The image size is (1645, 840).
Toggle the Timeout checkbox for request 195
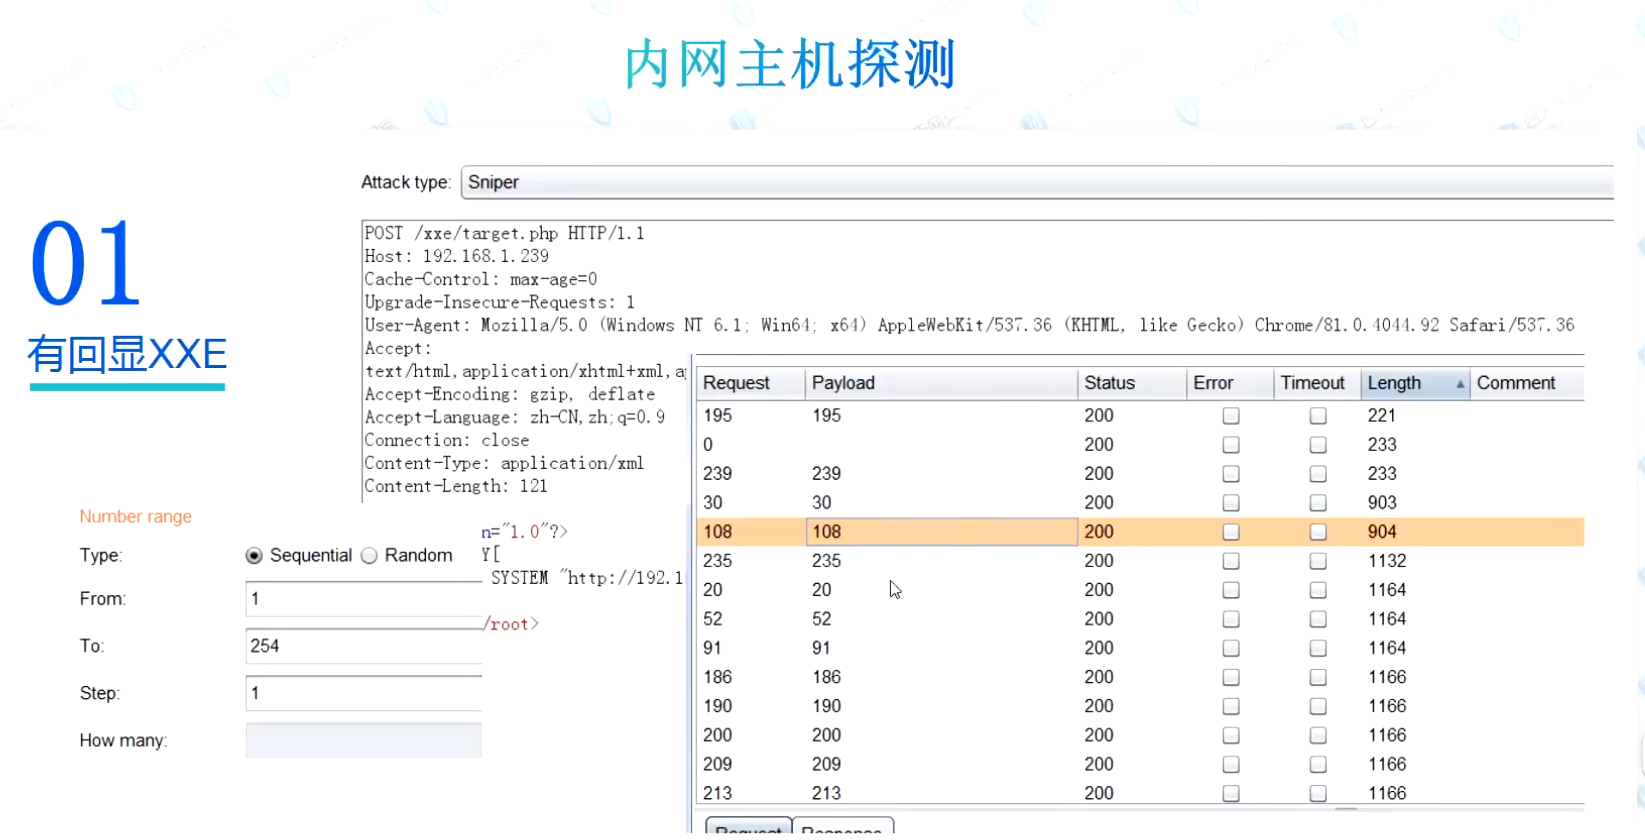(1318, 415)
